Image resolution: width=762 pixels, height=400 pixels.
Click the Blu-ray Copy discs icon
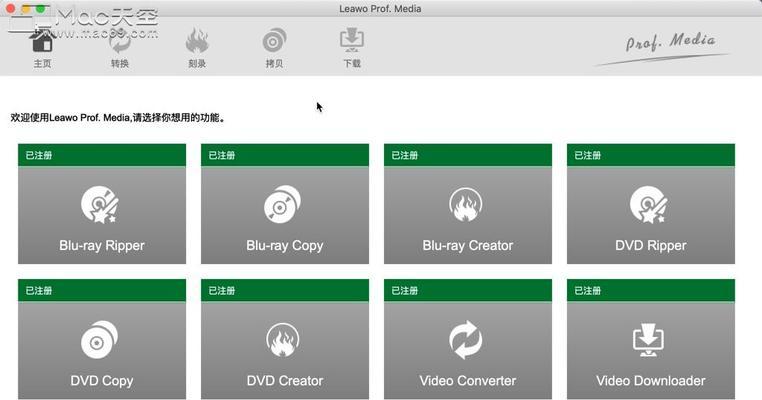pyautogui.click(x=282, y=204)
